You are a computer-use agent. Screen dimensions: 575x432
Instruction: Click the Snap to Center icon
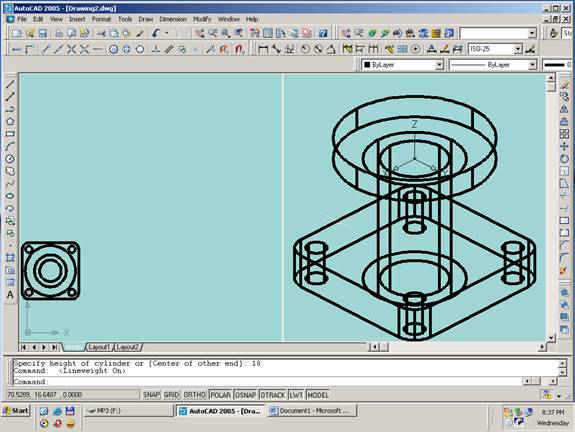click(114, 49)
